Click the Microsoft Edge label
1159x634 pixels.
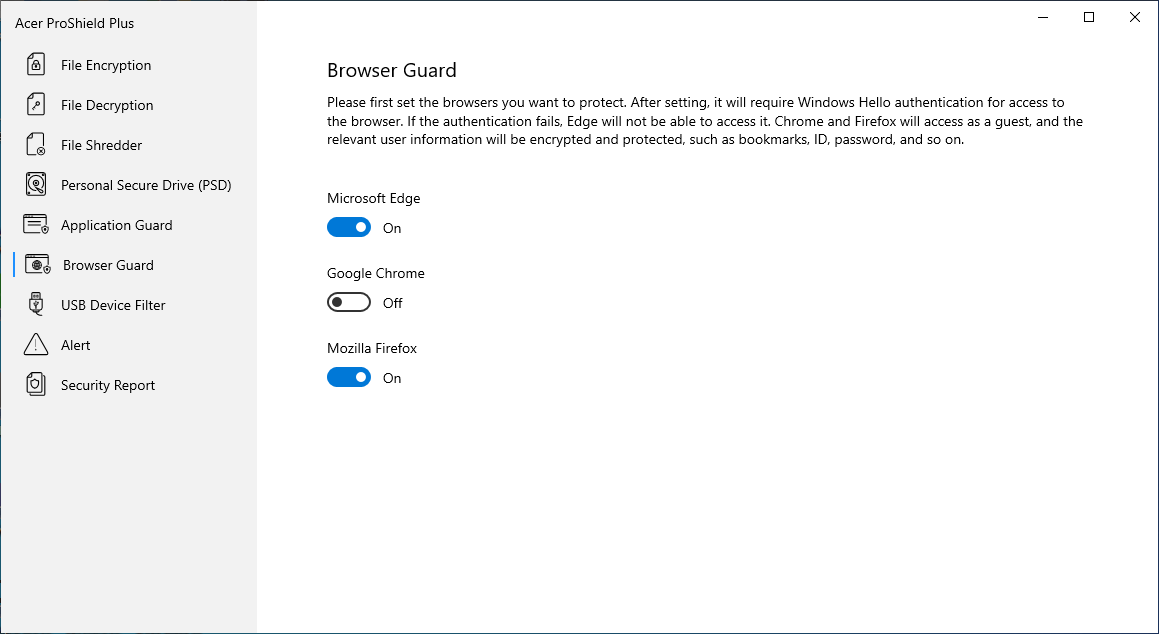373,198
